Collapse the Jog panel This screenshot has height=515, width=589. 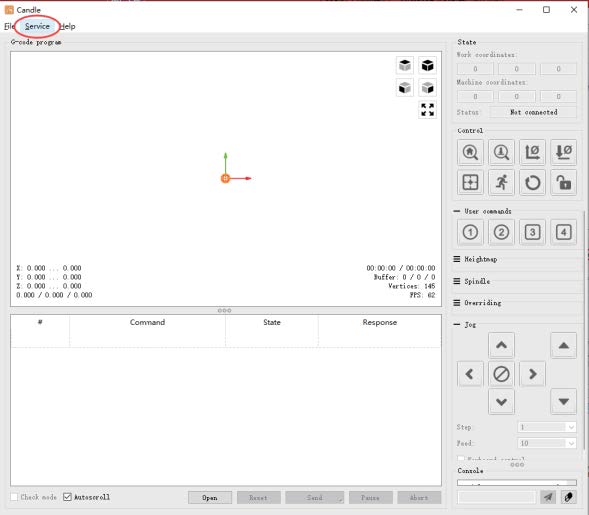click(457, 325)
